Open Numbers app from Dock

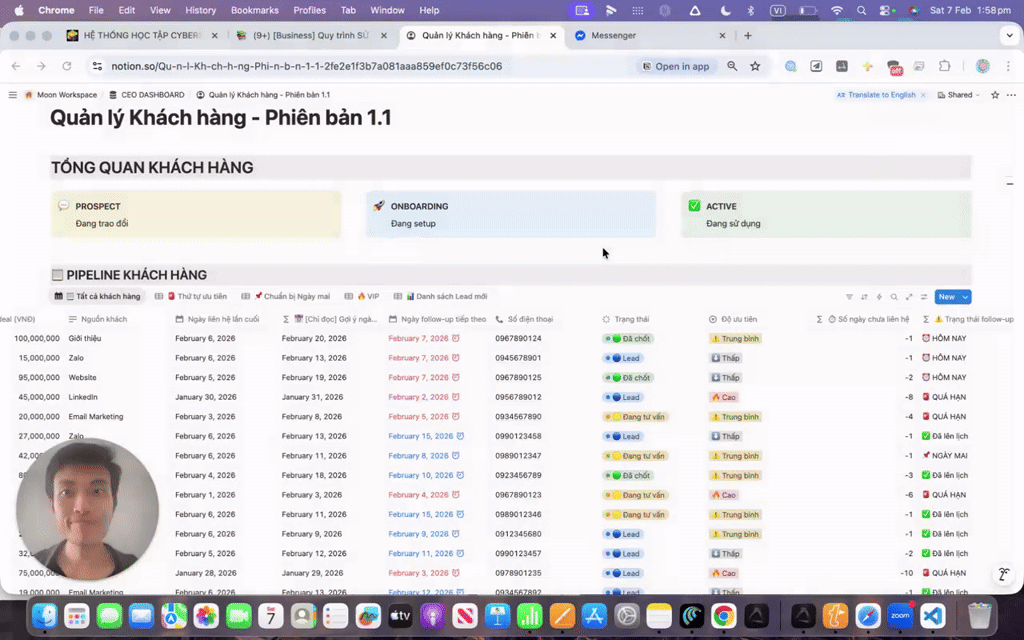tap(530, 615)
